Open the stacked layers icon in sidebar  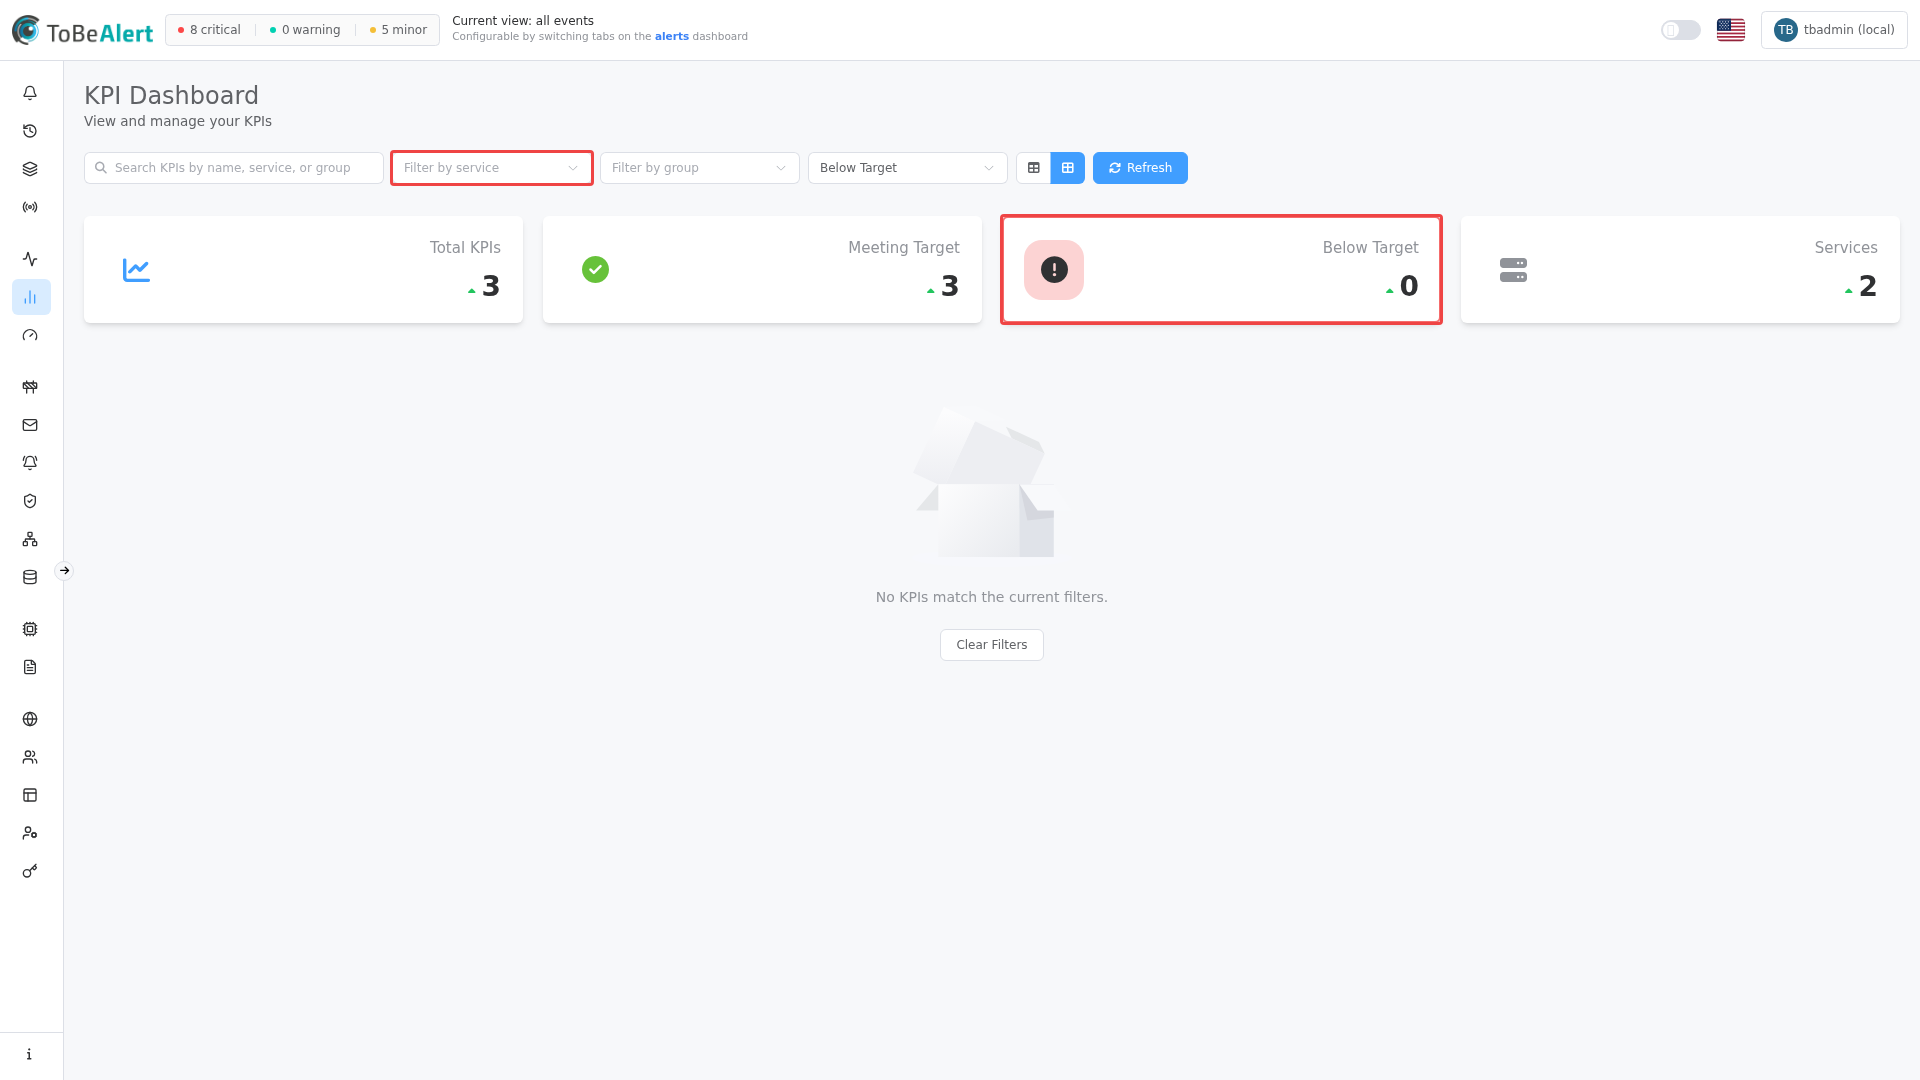click(x=30, y=169)
